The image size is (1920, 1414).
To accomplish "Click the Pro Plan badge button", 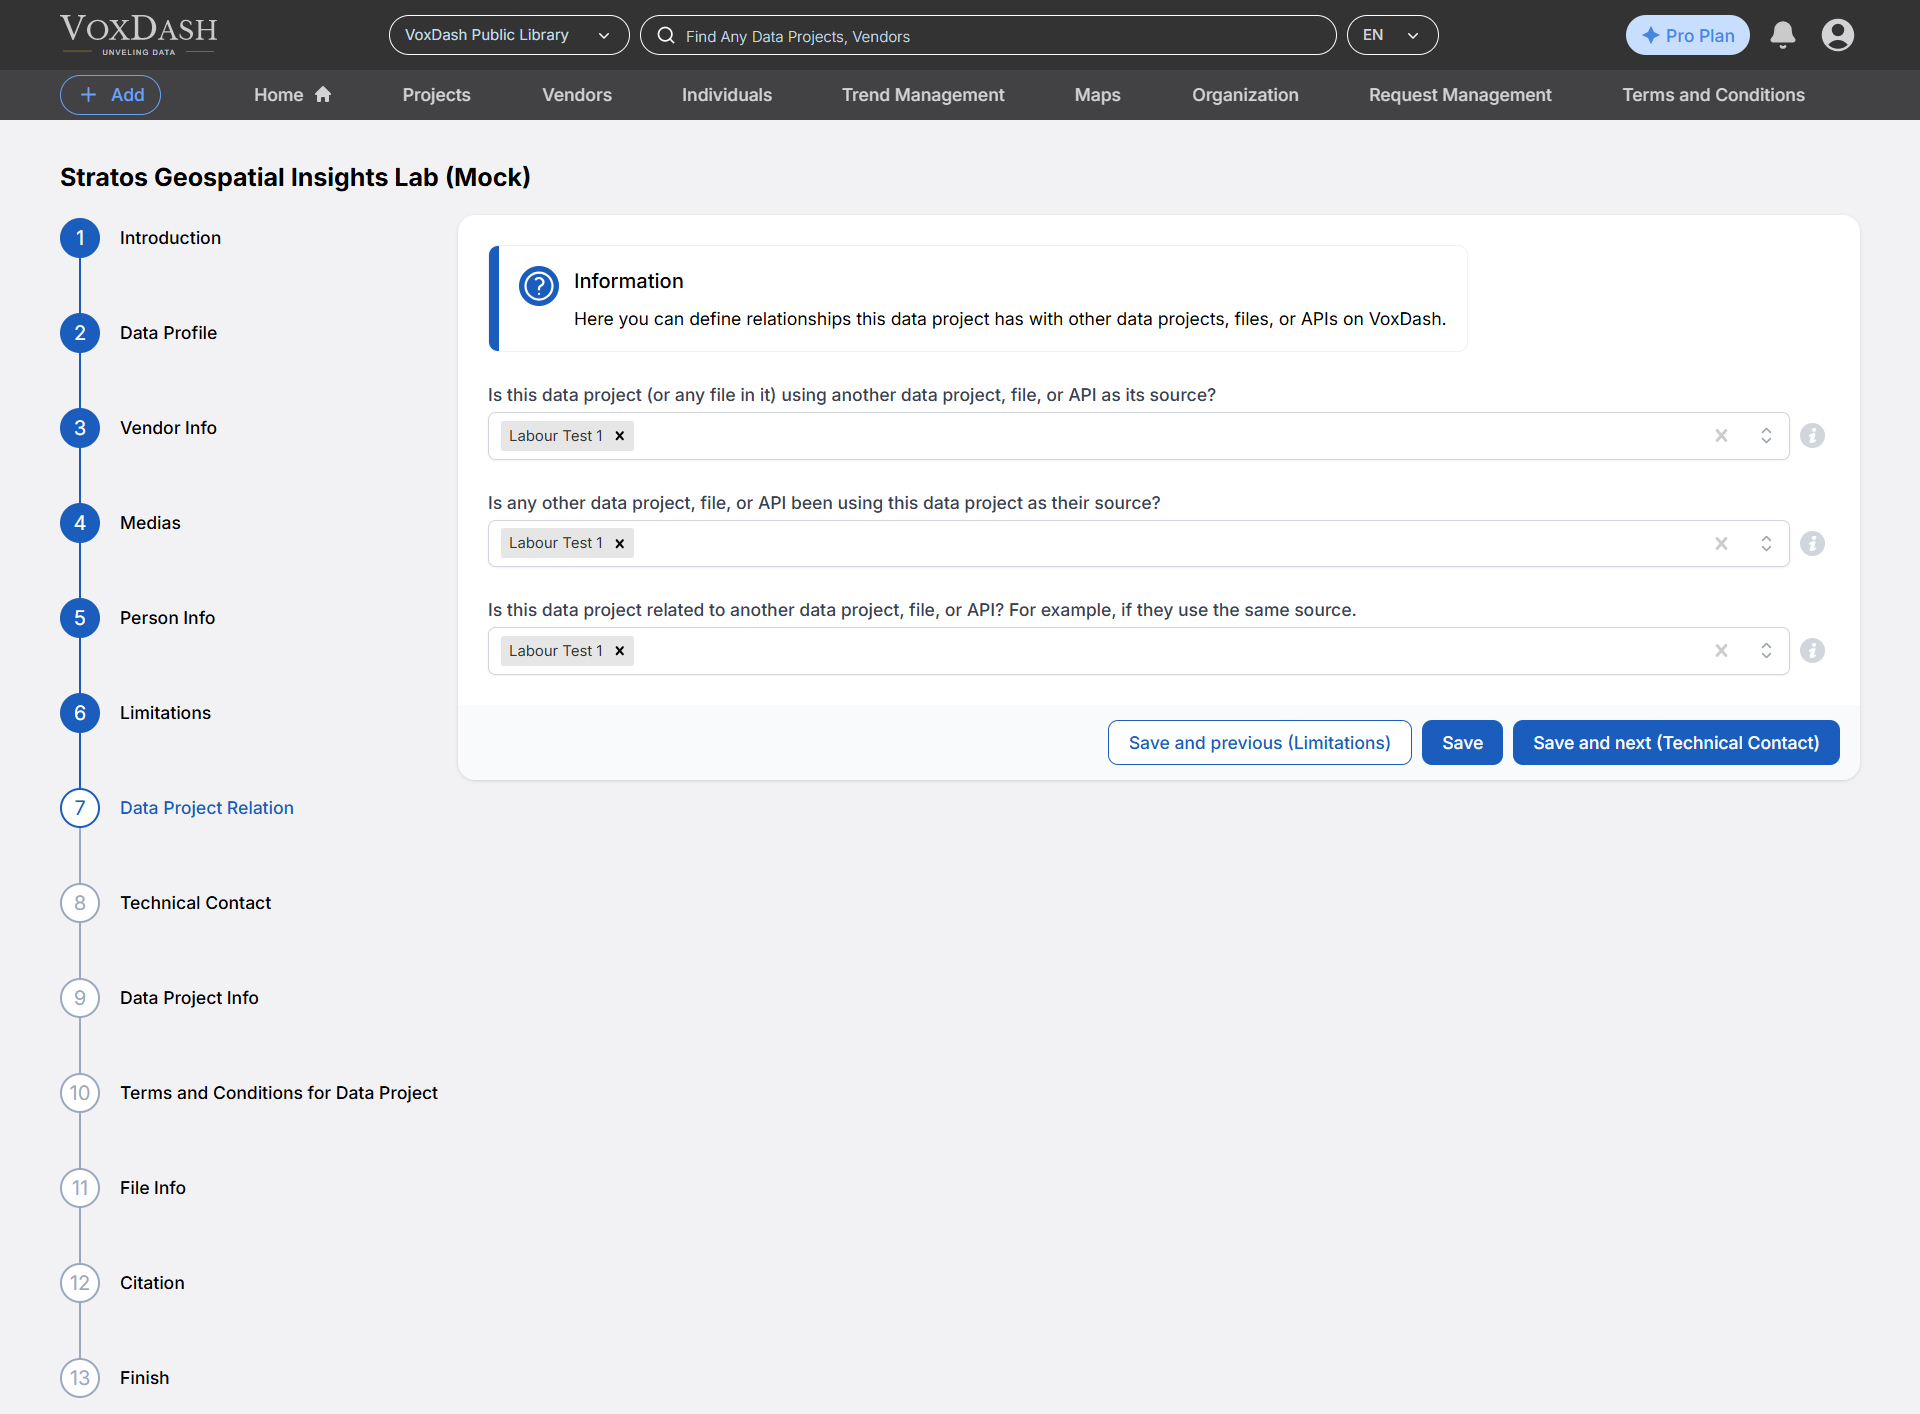I will click(1687, 35).
